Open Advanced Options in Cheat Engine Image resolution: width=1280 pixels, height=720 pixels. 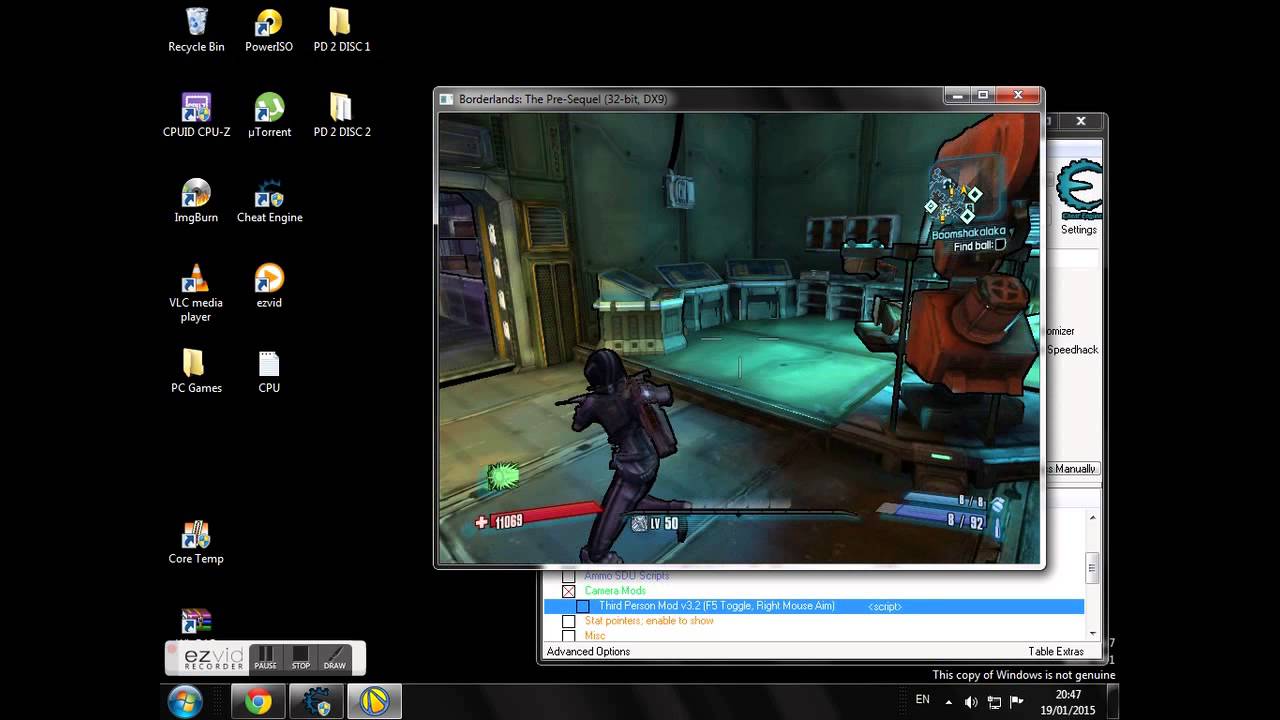[x=588, y=651]
